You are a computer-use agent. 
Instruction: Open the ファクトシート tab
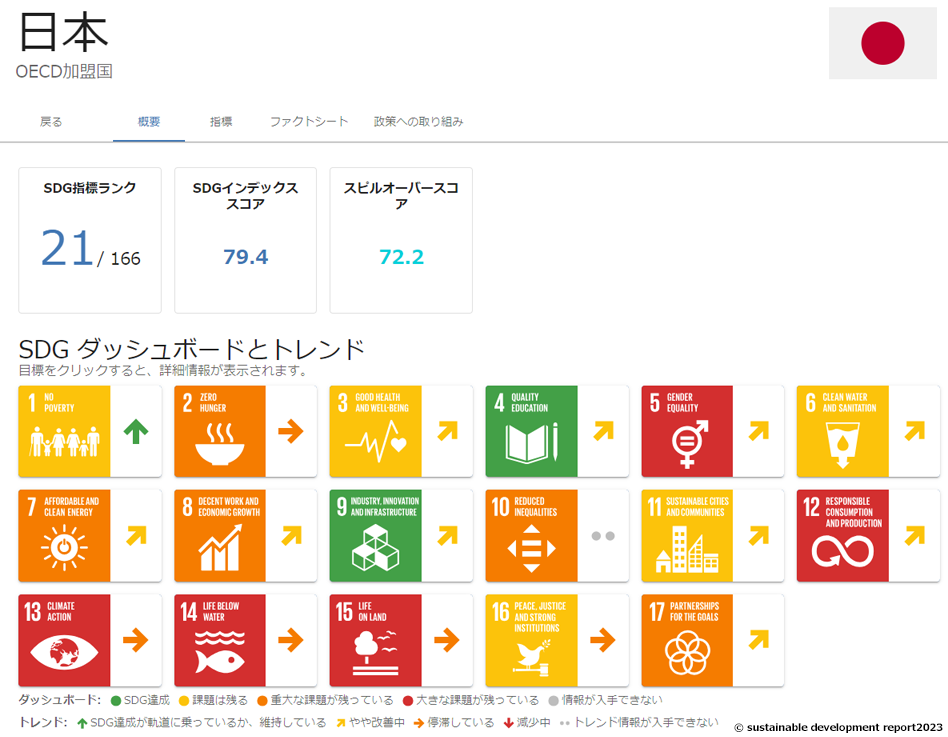tap(309, 122)
